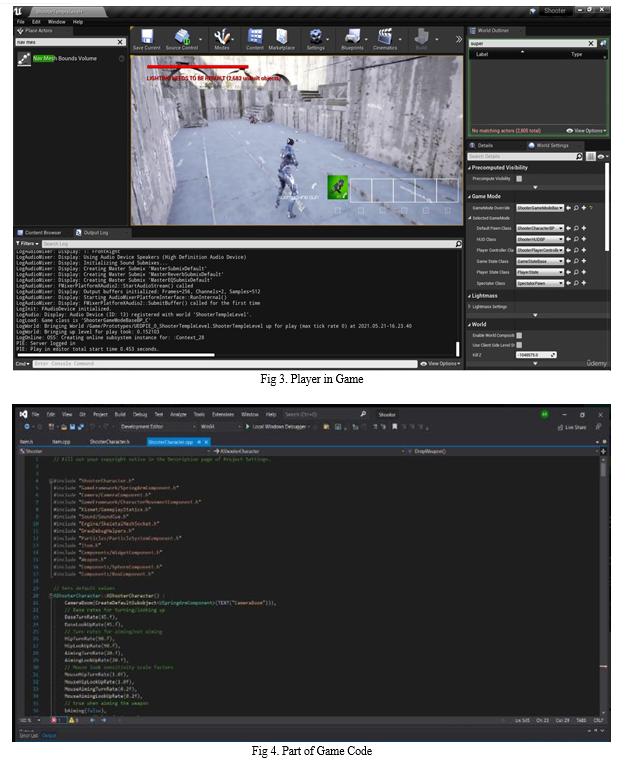This screenshot has height=769, width=628.
Task: Collapse the Game Mode section
Action: tap(470, 196)
